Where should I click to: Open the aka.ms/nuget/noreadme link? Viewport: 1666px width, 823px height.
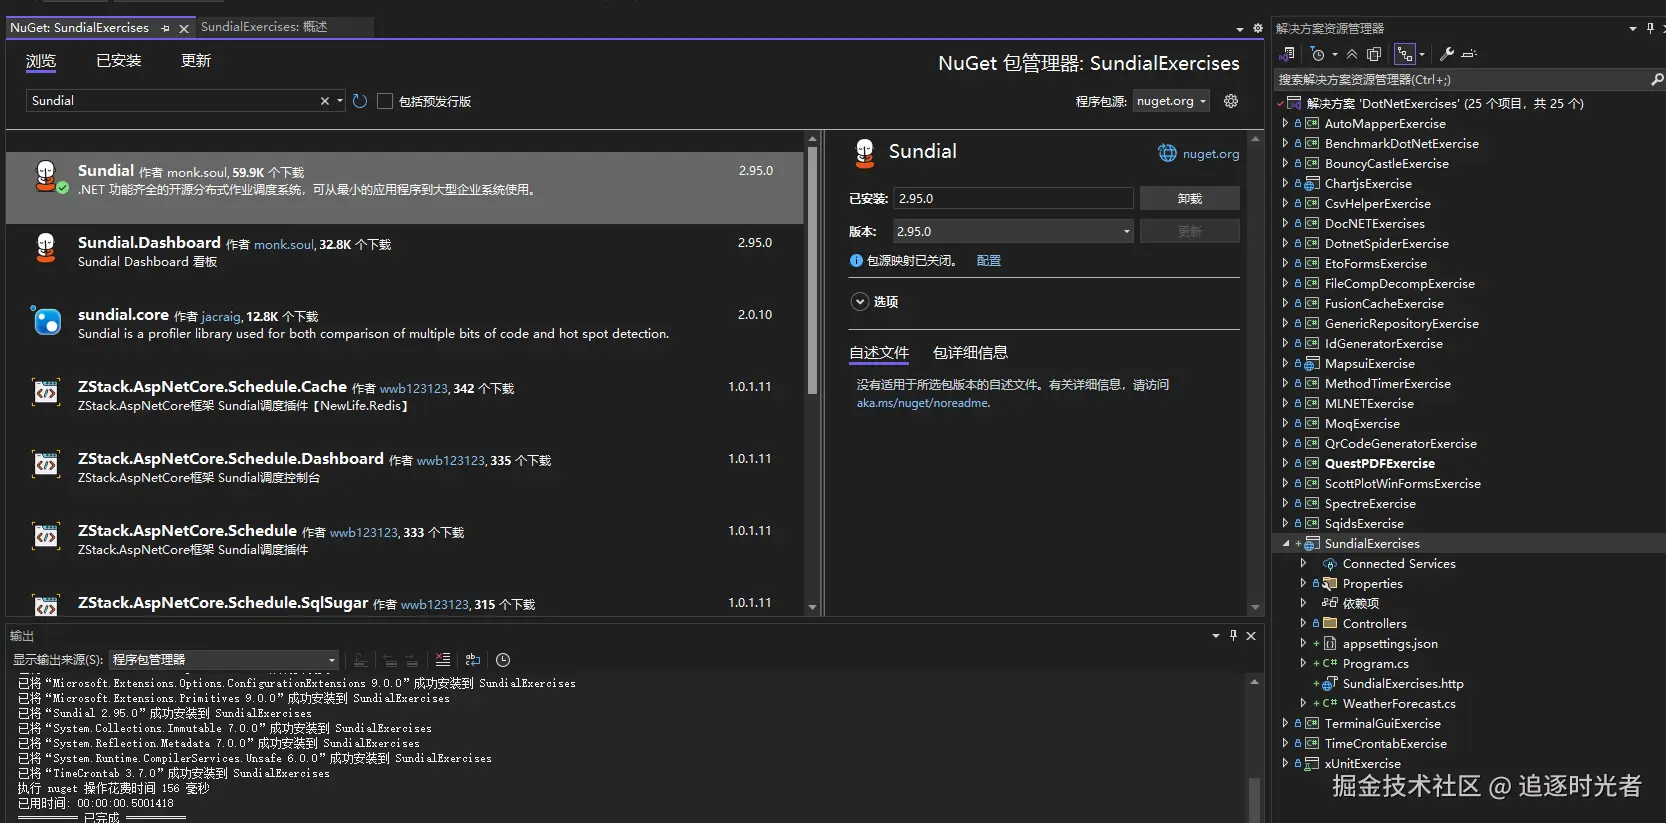[923, 403]
